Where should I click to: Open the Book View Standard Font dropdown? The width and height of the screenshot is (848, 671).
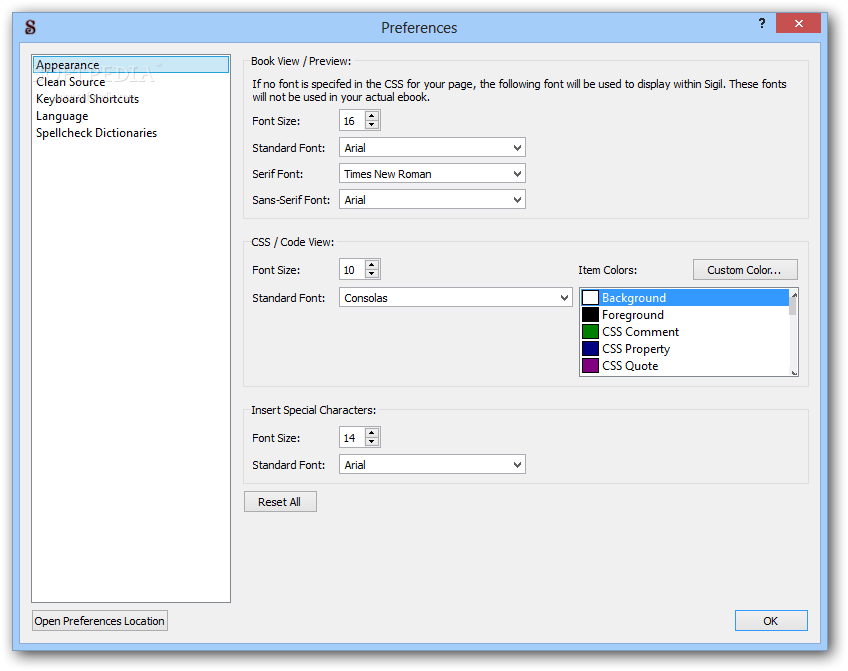(432, 148)
